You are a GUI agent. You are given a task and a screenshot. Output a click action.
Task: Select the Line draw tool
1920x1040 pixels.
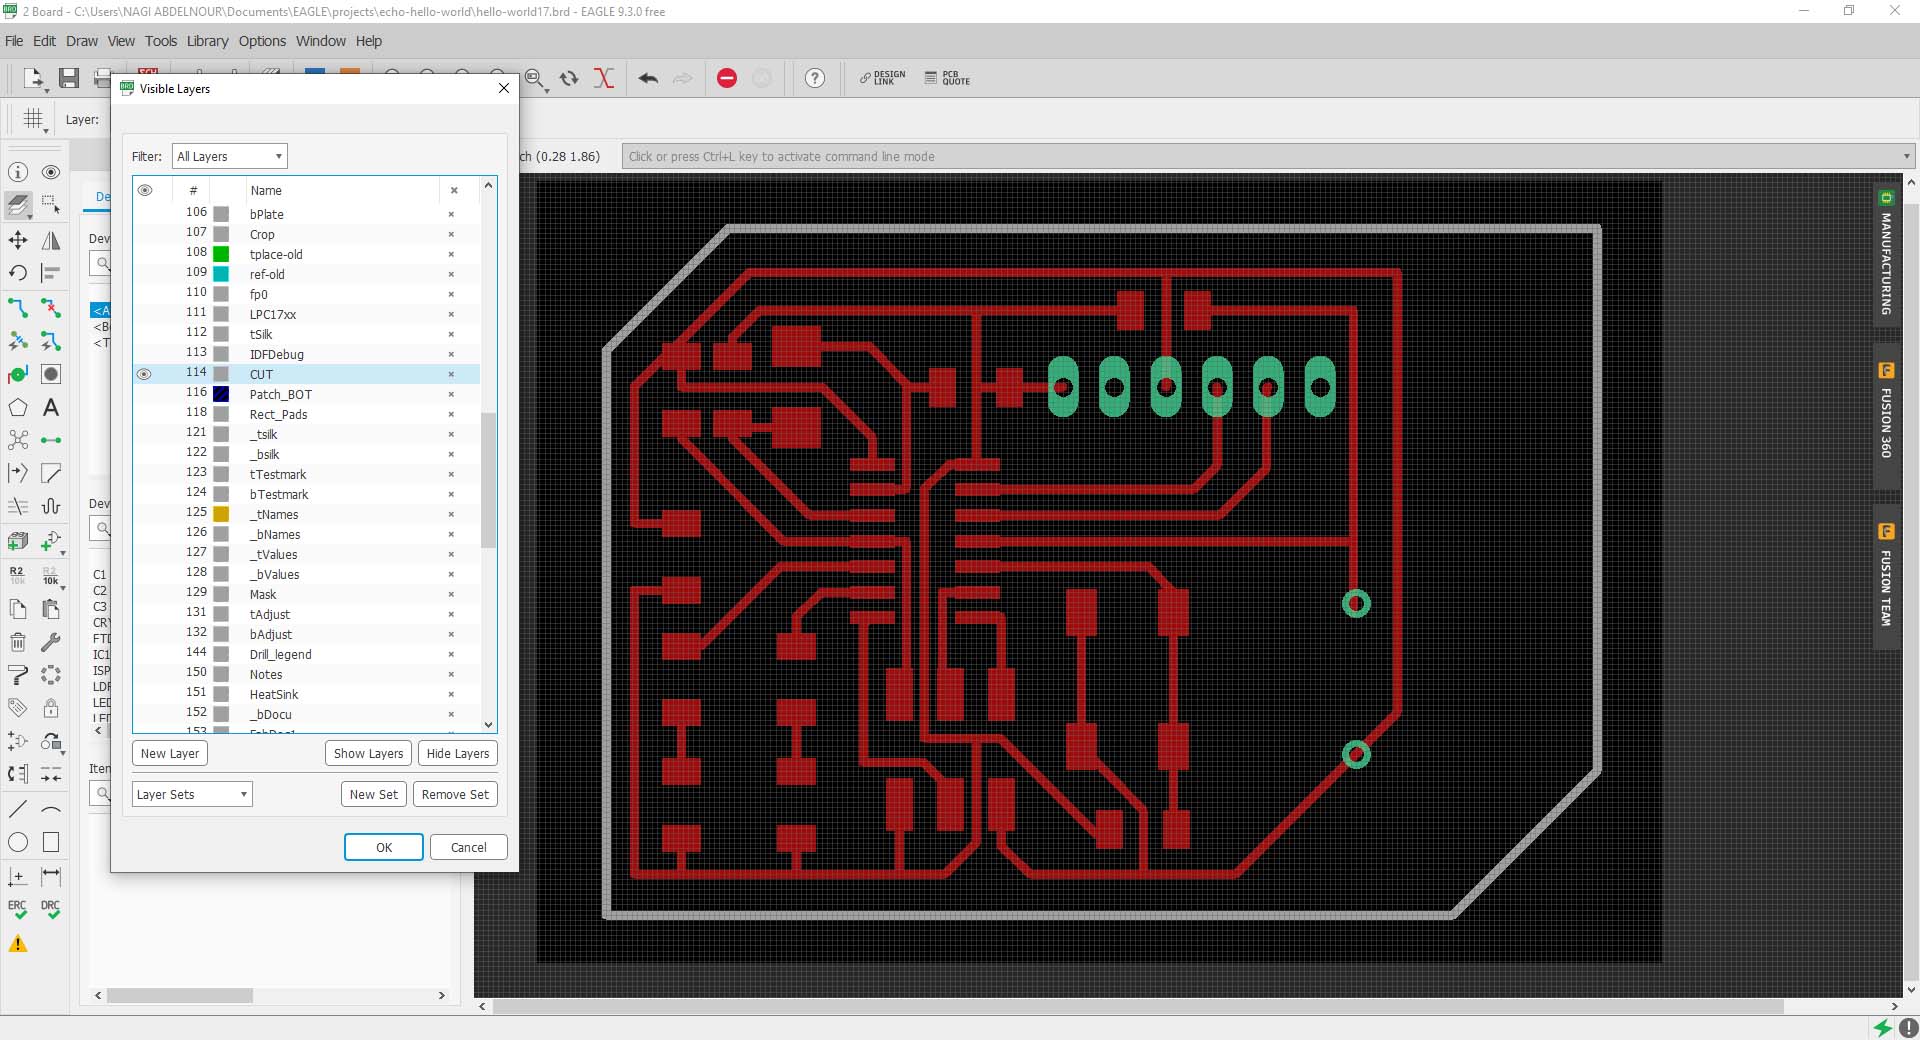click(x=18, y=809)
